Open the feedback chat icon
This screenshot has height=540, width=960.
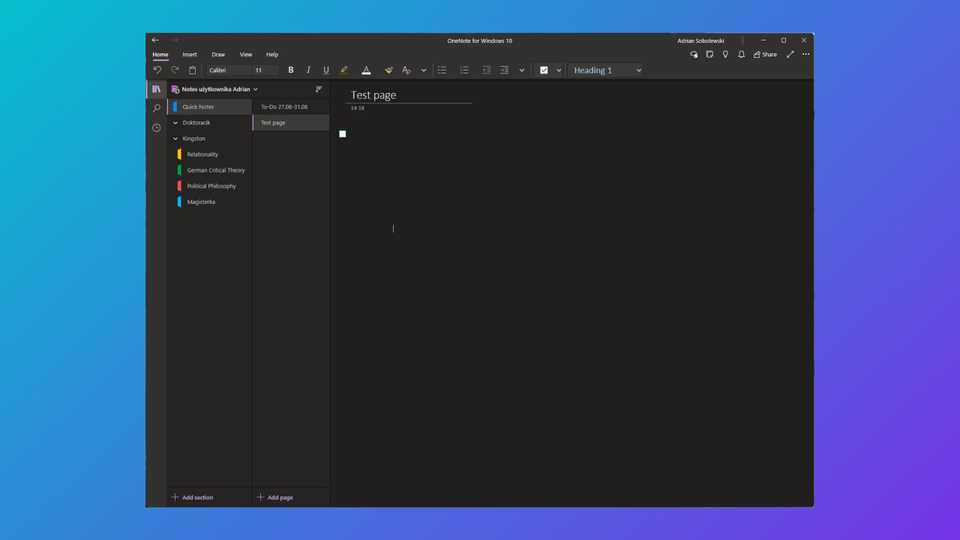point(694,54)
